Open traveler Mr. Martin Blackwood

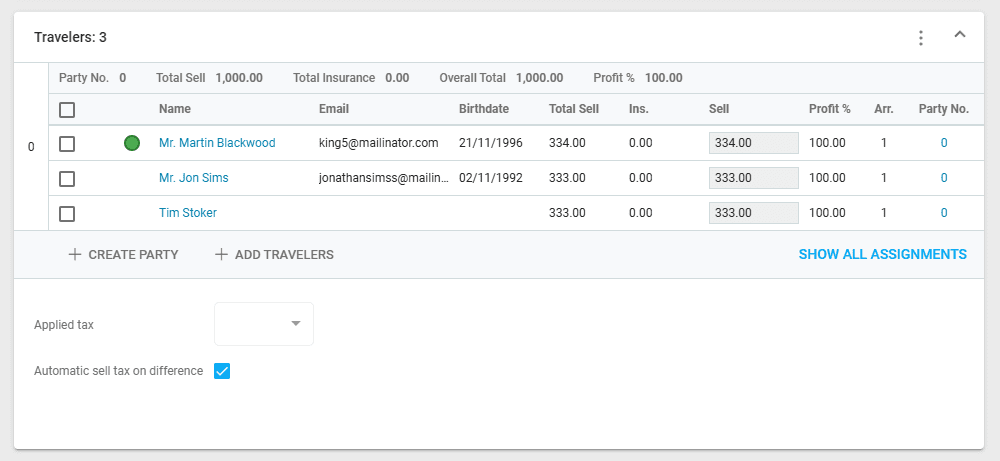pyautogui.click(x=217, y=143)
